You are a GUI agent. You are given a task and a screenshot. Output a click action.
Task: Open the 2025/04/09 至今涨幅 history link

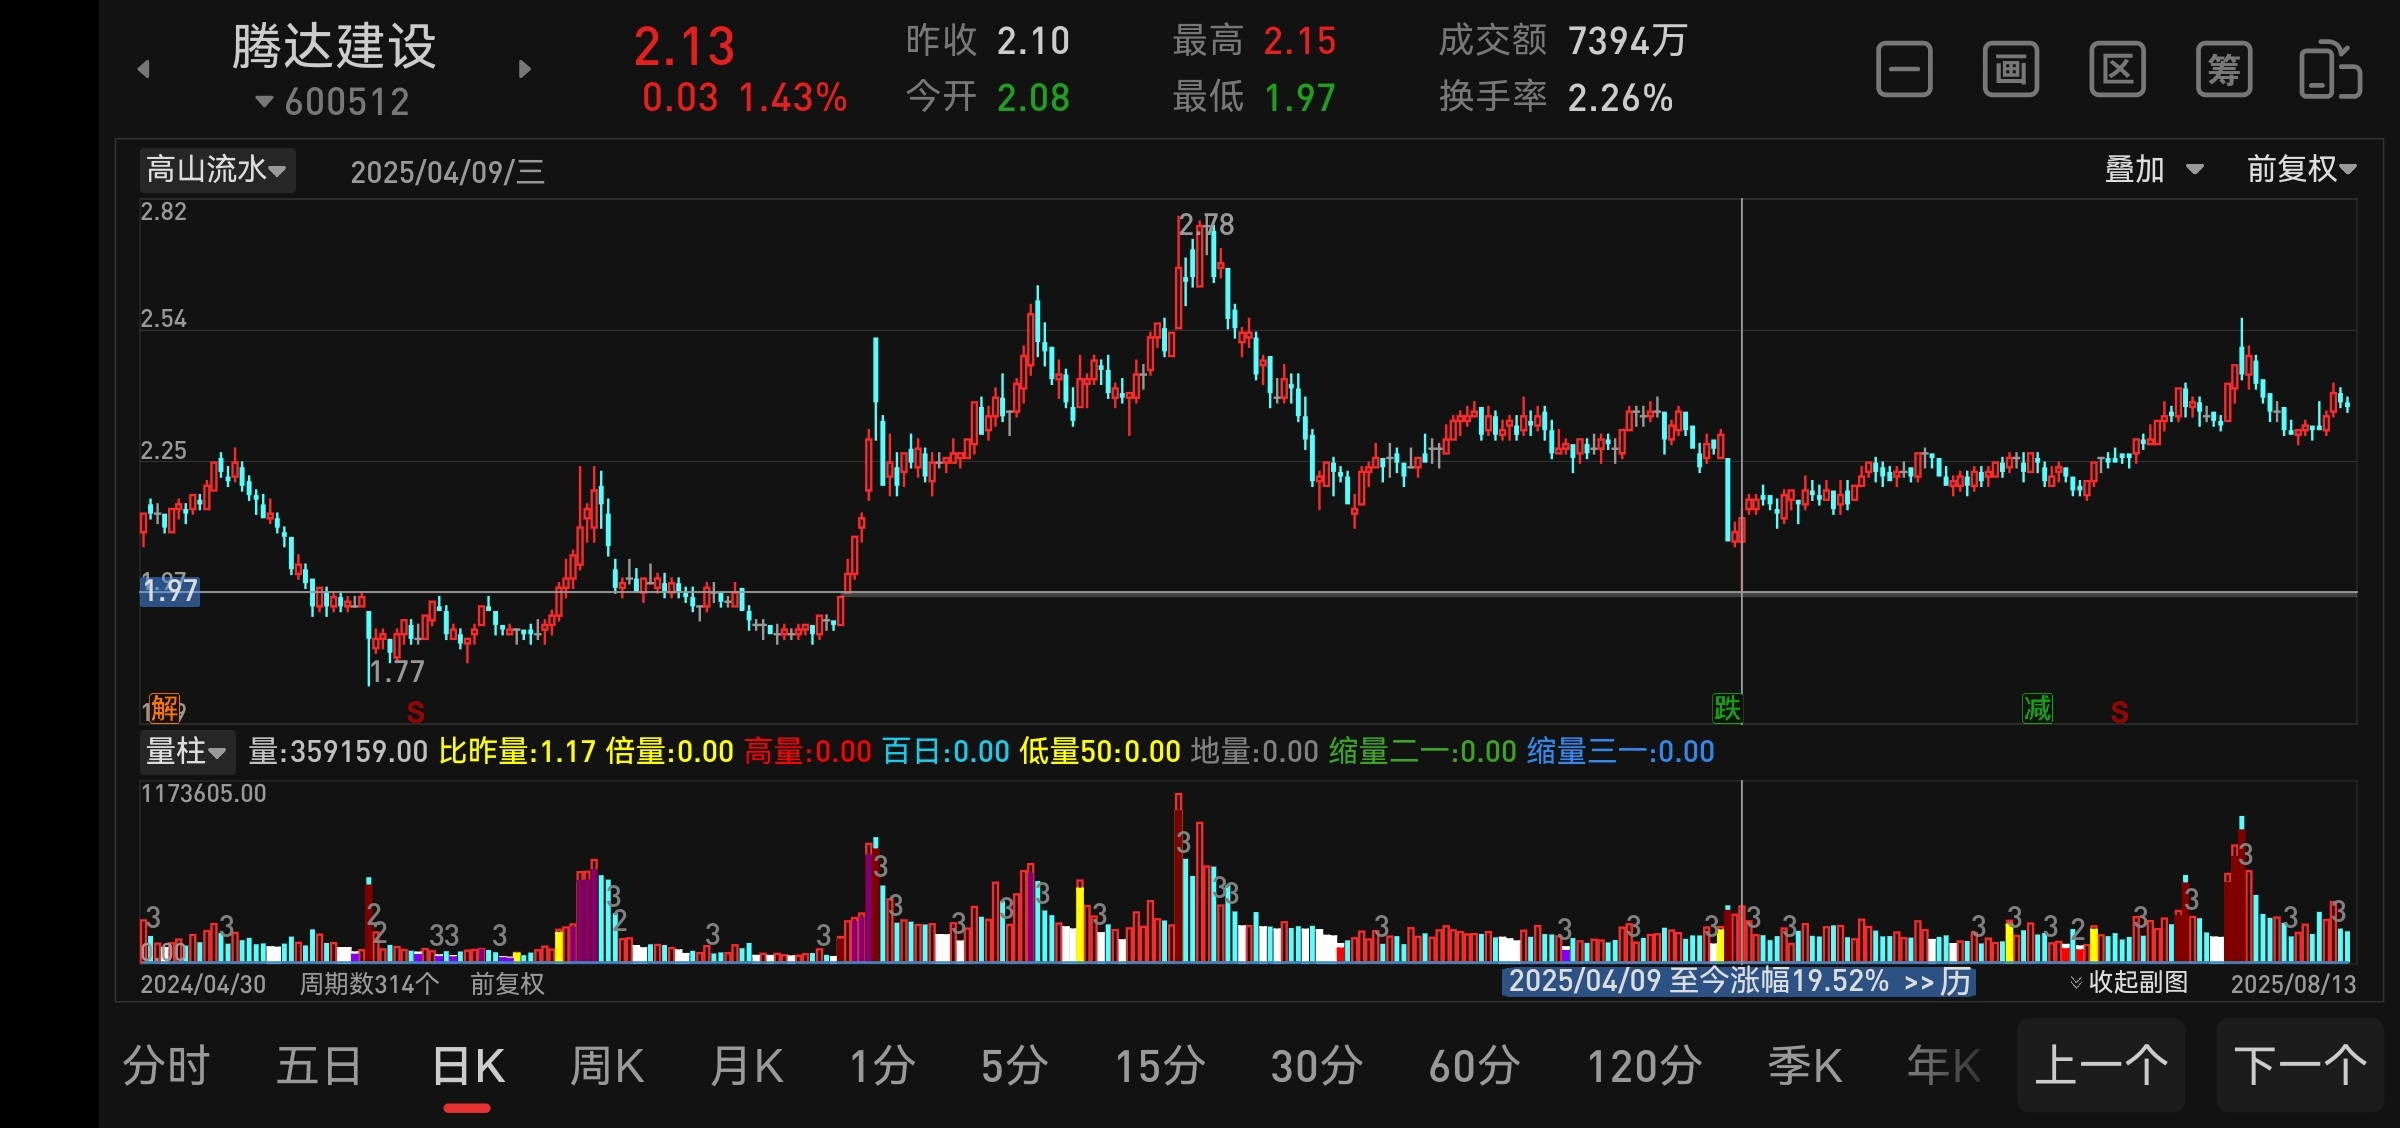(1738, 981)
